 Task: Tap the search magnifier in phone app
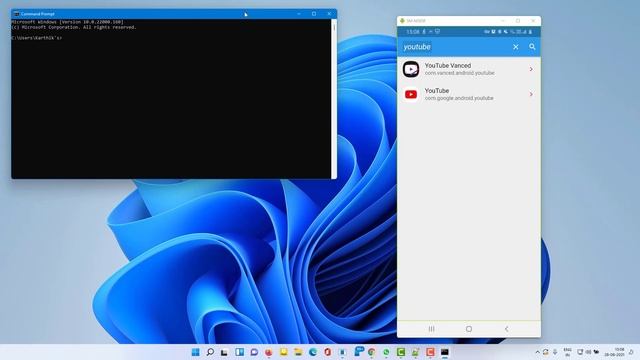[x=532, y=47]
